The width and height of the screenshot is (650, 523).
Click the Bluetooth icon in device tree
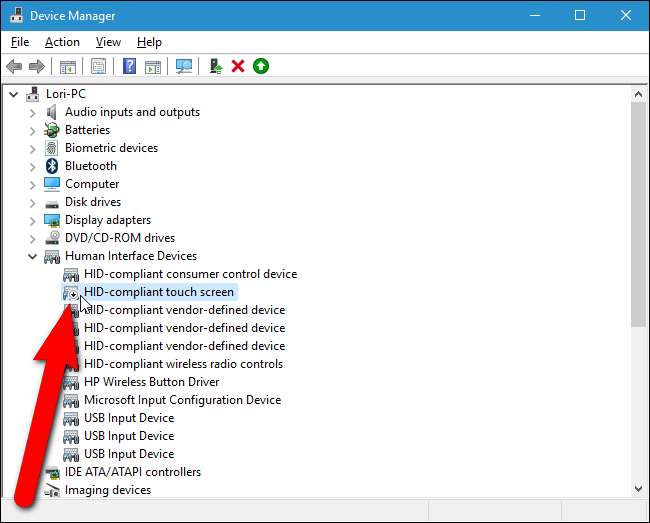[x=52, y=166]
